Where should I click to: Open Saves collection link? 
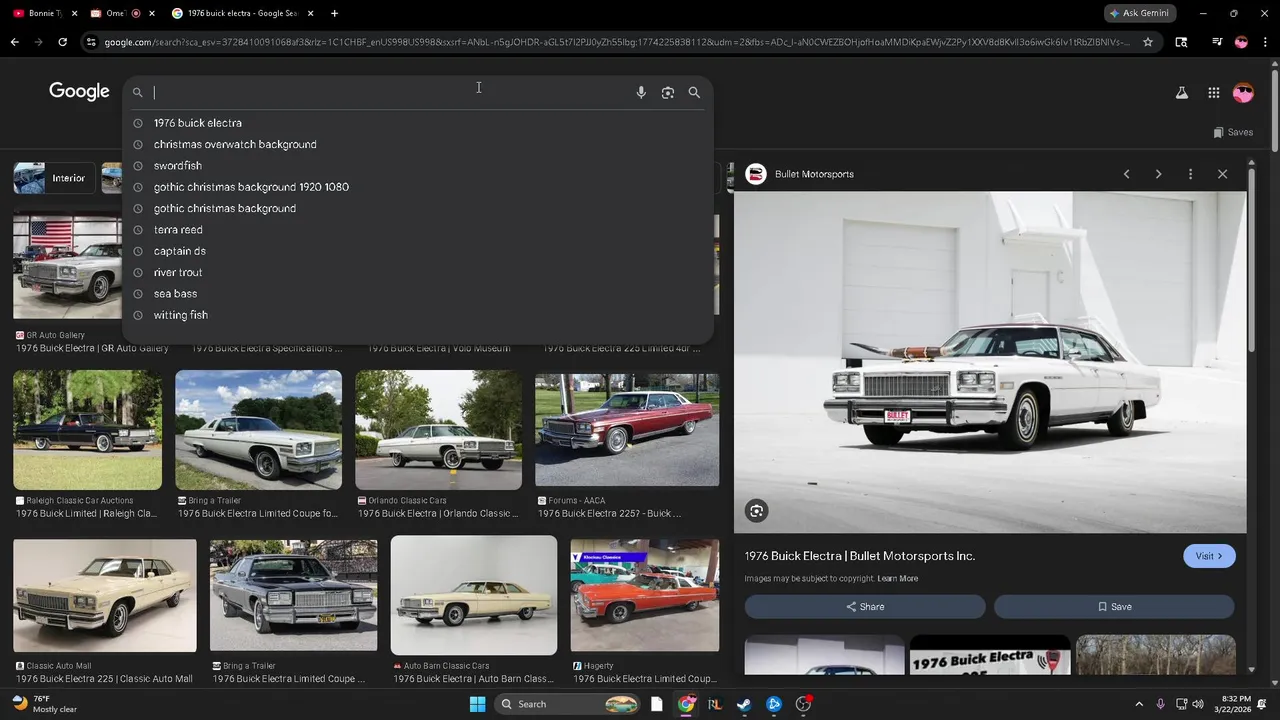[1232, 132]
